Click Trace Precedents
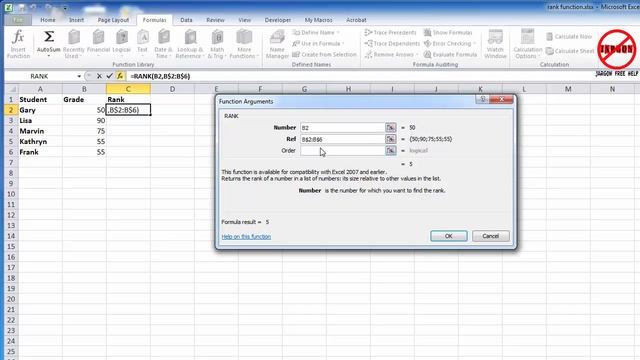The height and width of the screenshot is (360, 640). tap(391, 32)
